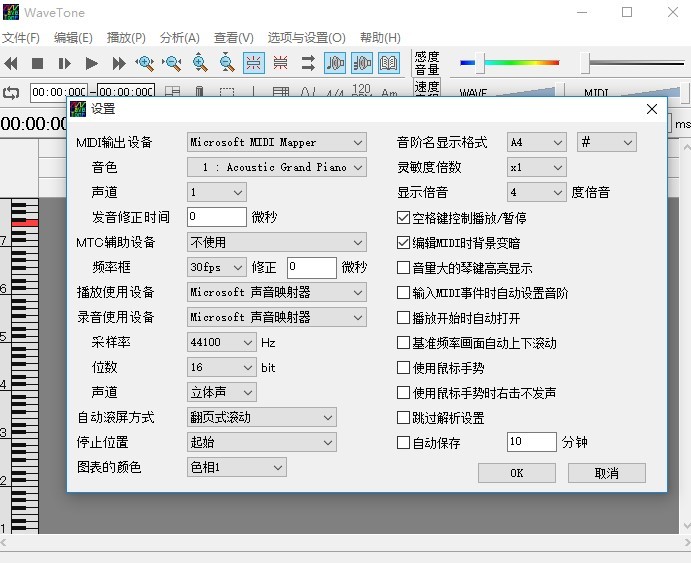Open 录音使用设备 dropdown

pos(277,317)
